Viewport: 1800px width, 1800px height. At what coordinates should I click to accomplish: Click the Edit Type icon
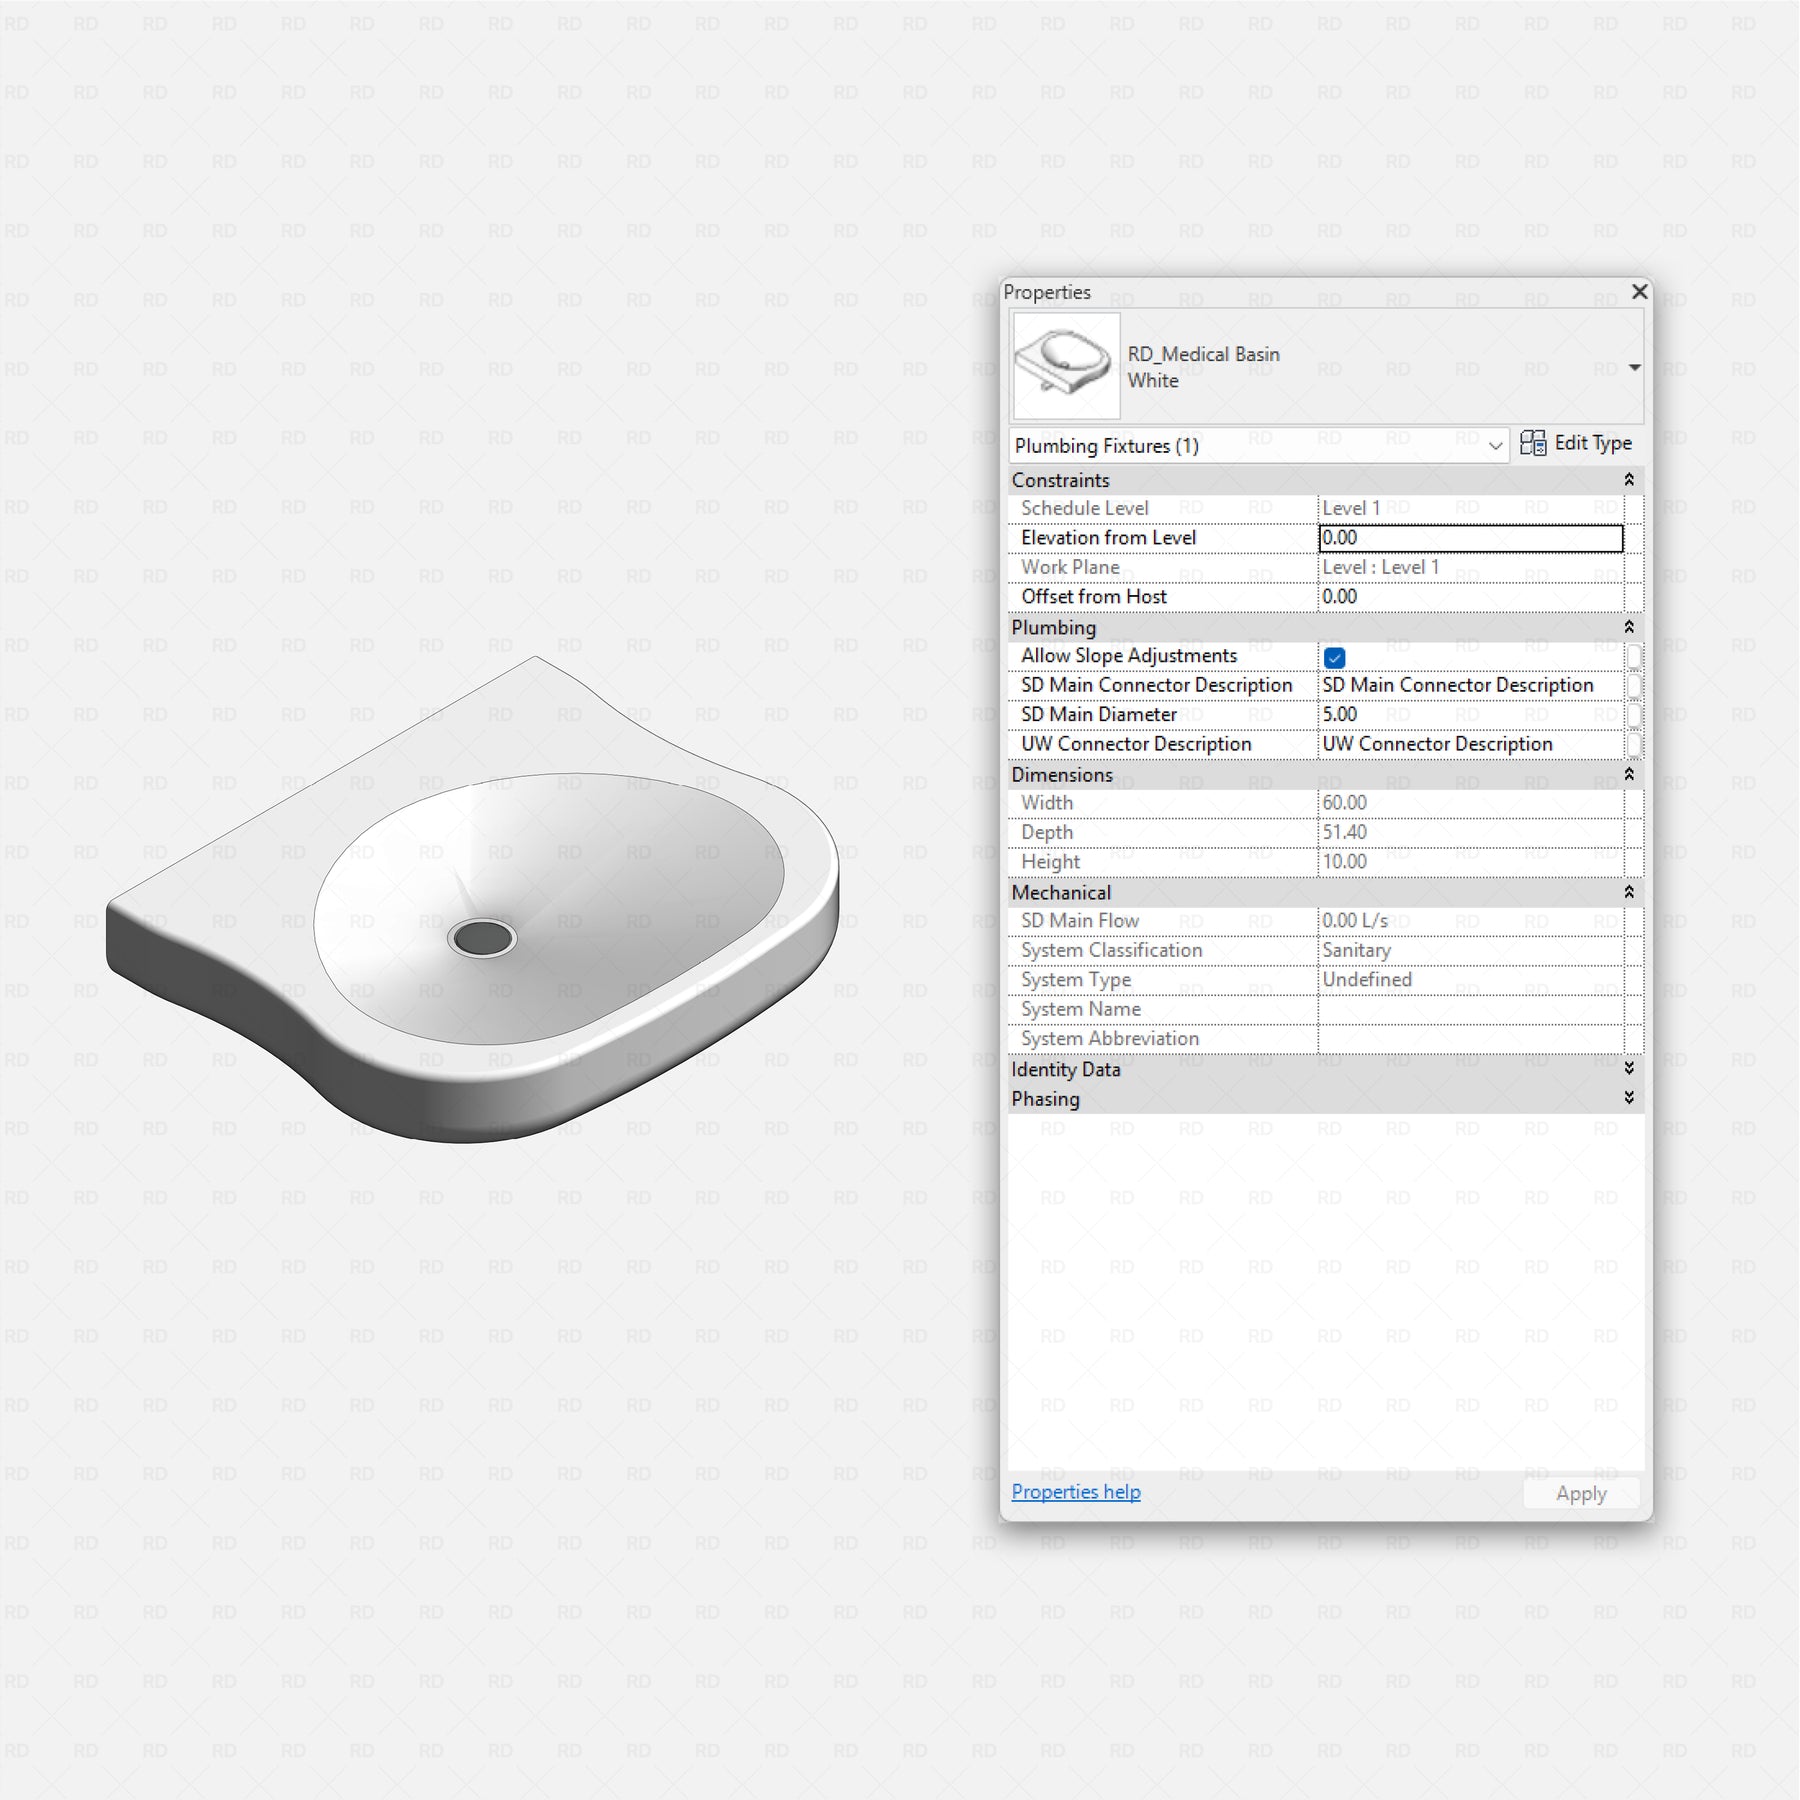pyautogui.click(x=1532, y=443)
